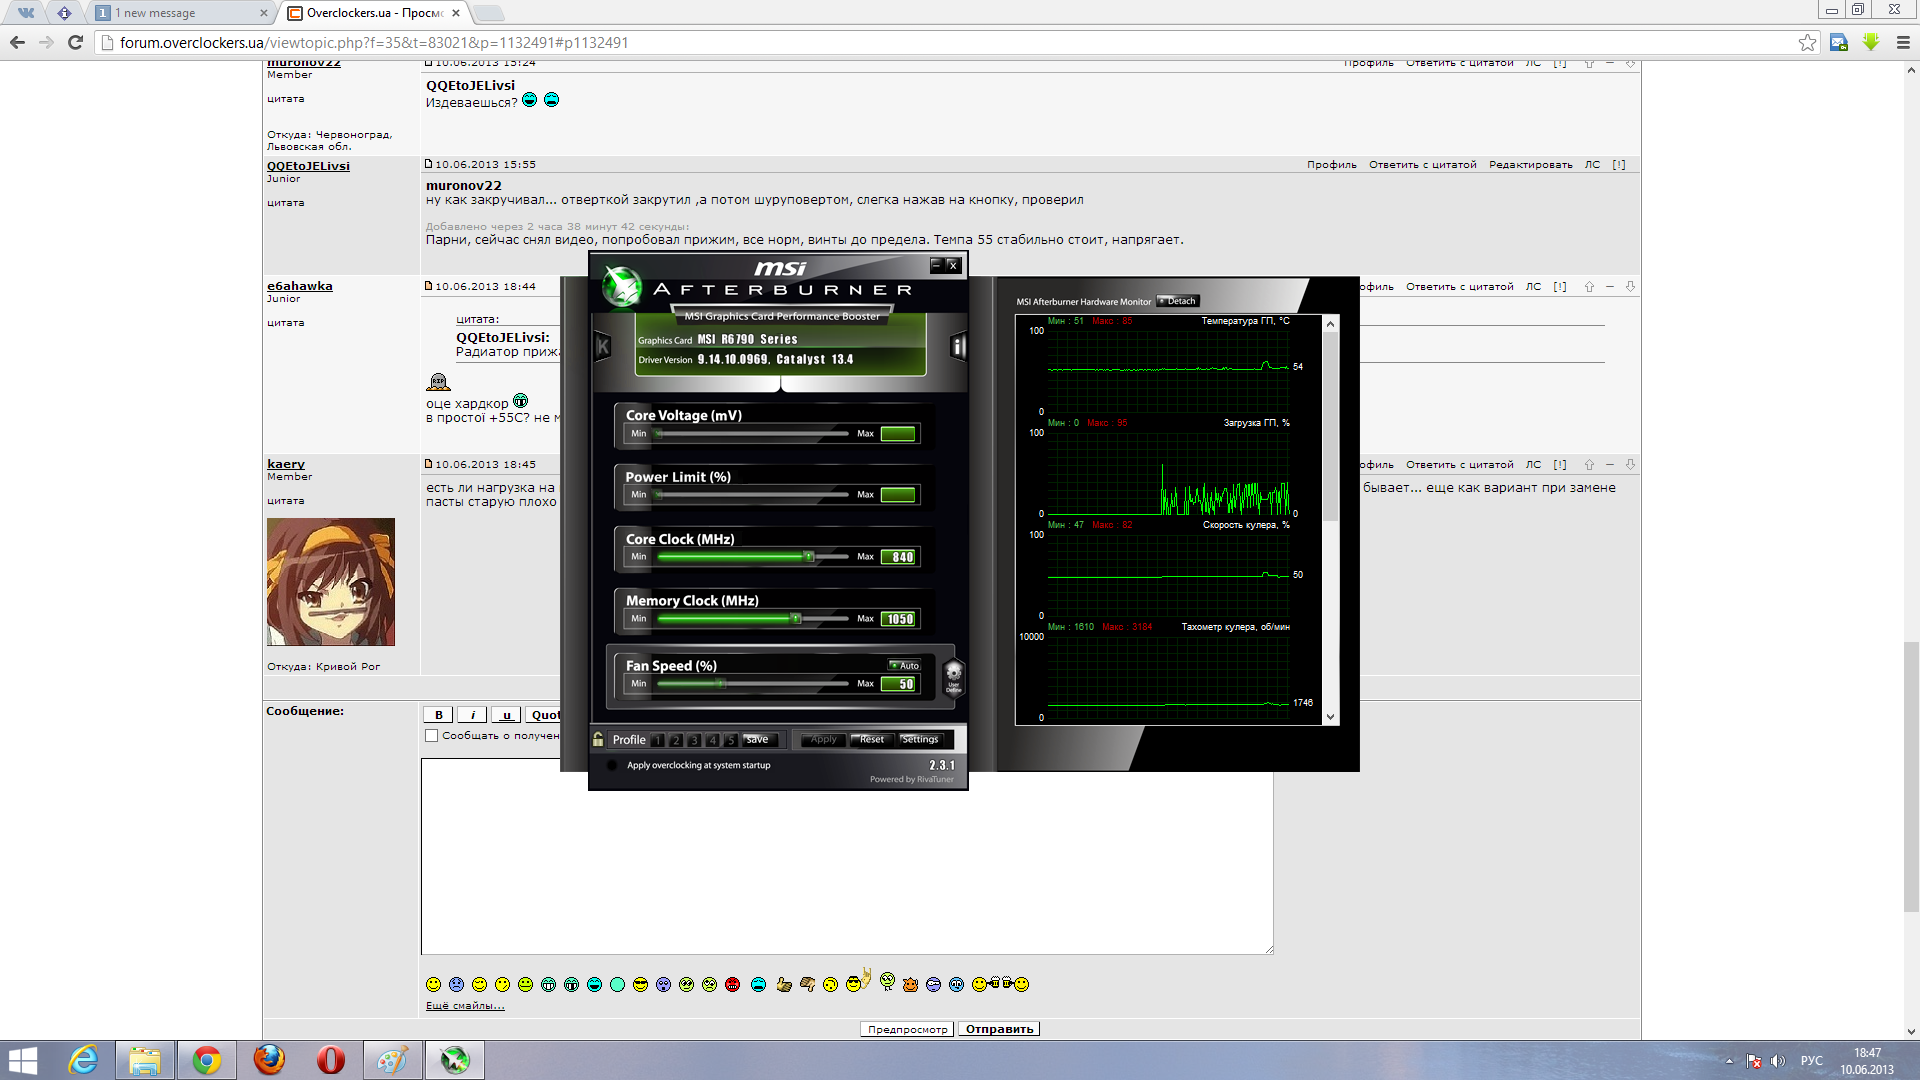The image size is (1920, 1080).
Task: Insert the first yellow smiley in the row
Action: (x=433, y=985)
